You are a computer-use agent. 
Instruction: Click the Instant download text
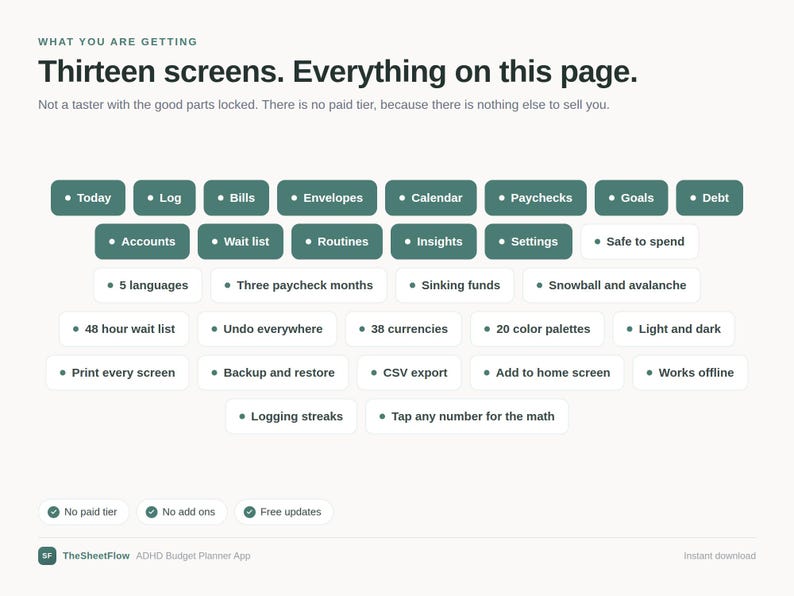coord(720,555)
